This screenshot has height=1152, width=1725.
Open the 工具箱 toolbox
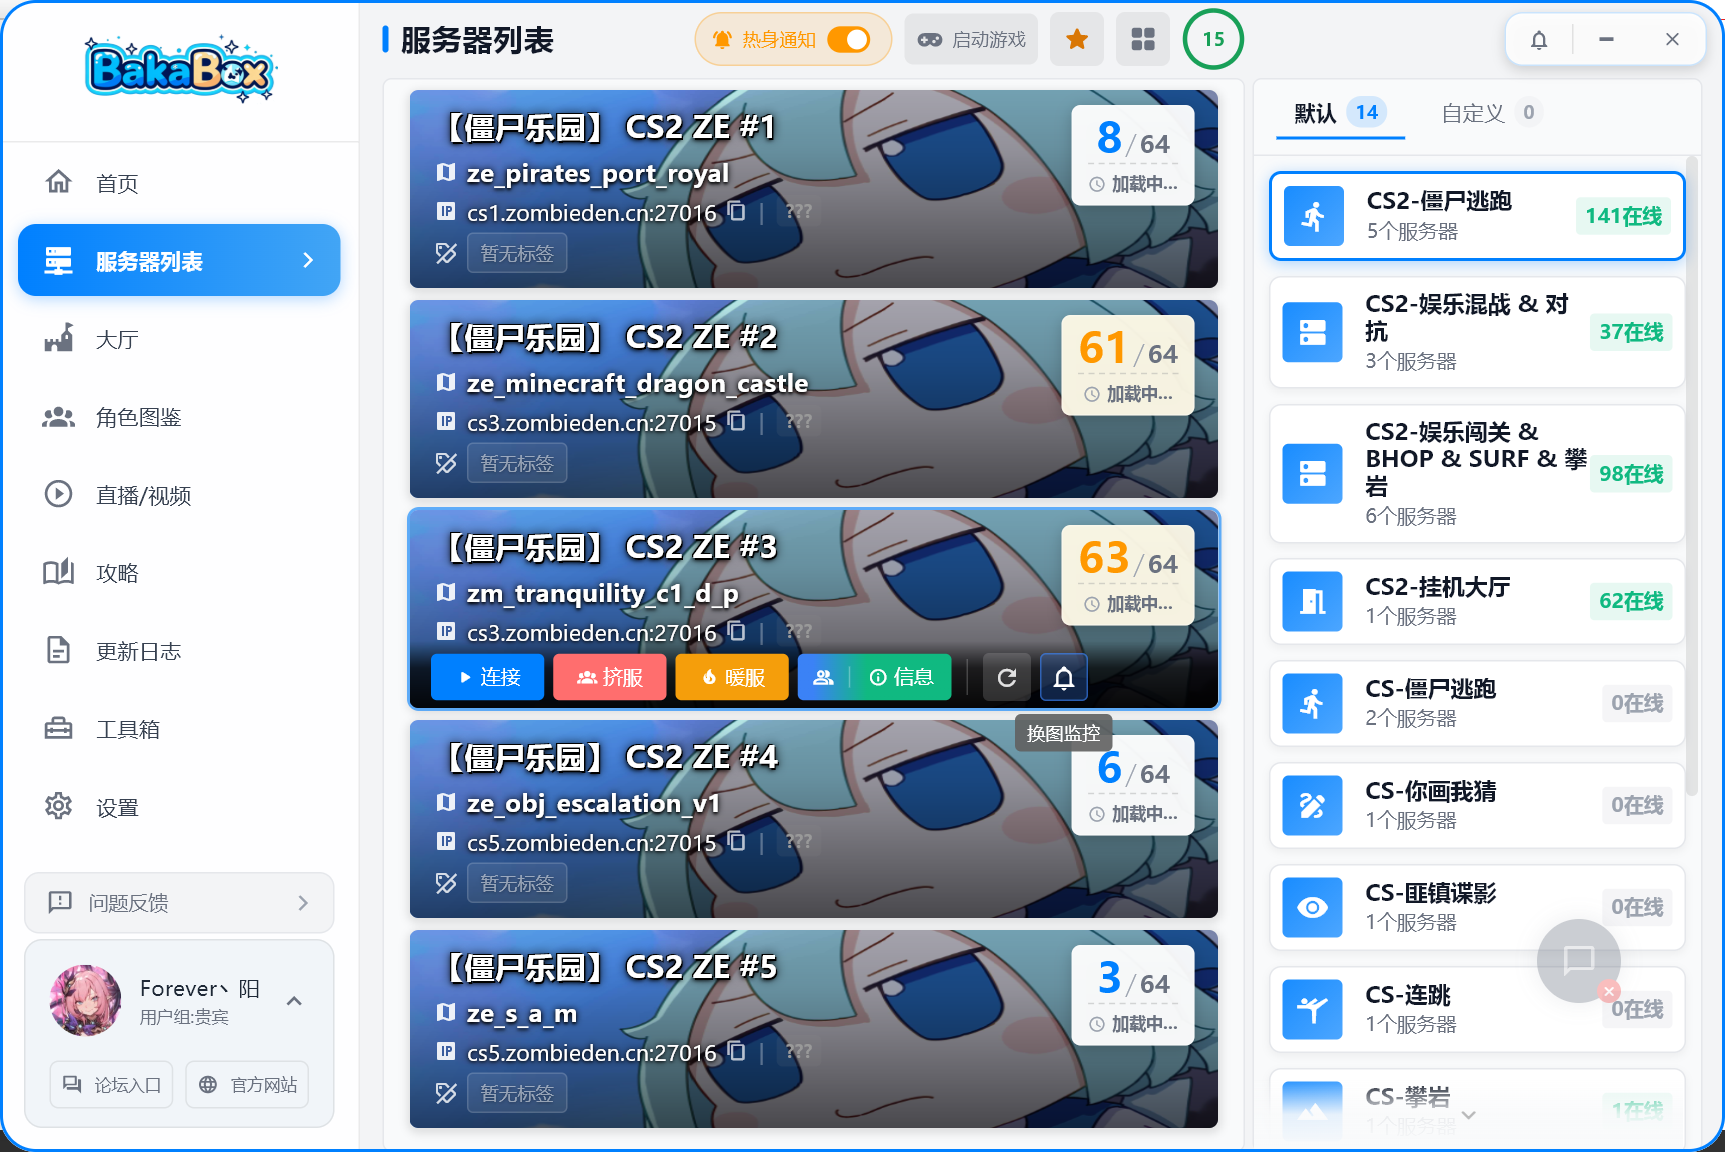click(x=179, y=729)
